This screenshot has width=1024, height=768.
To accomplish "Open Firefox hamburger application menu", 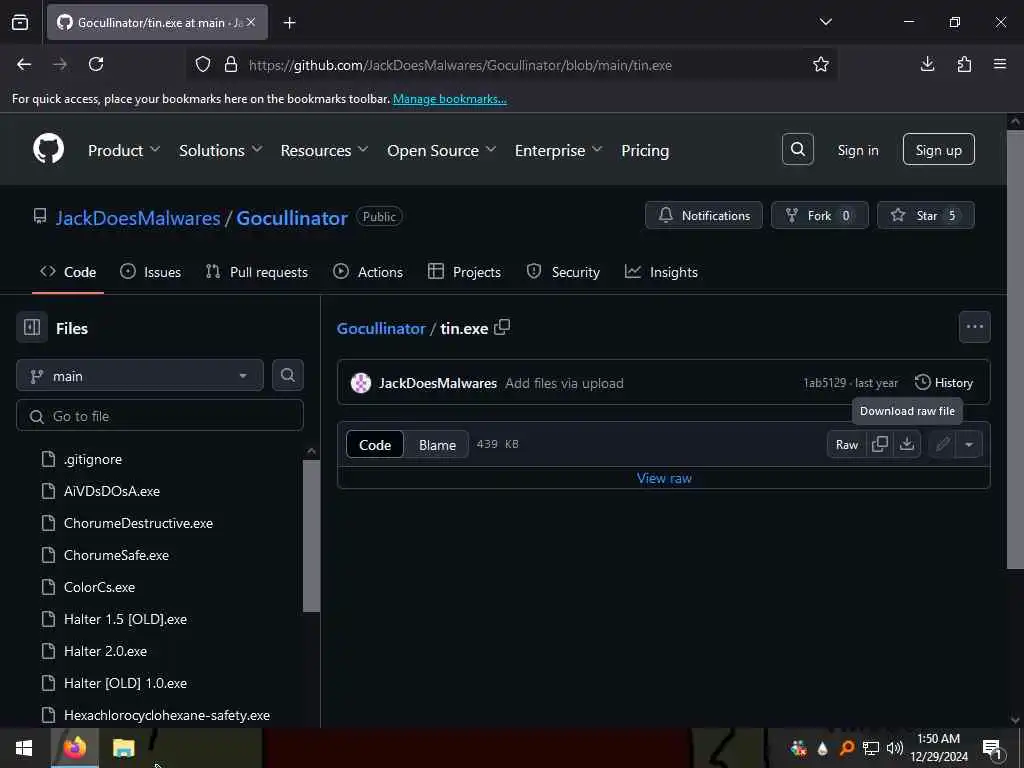I will (999, 64).
